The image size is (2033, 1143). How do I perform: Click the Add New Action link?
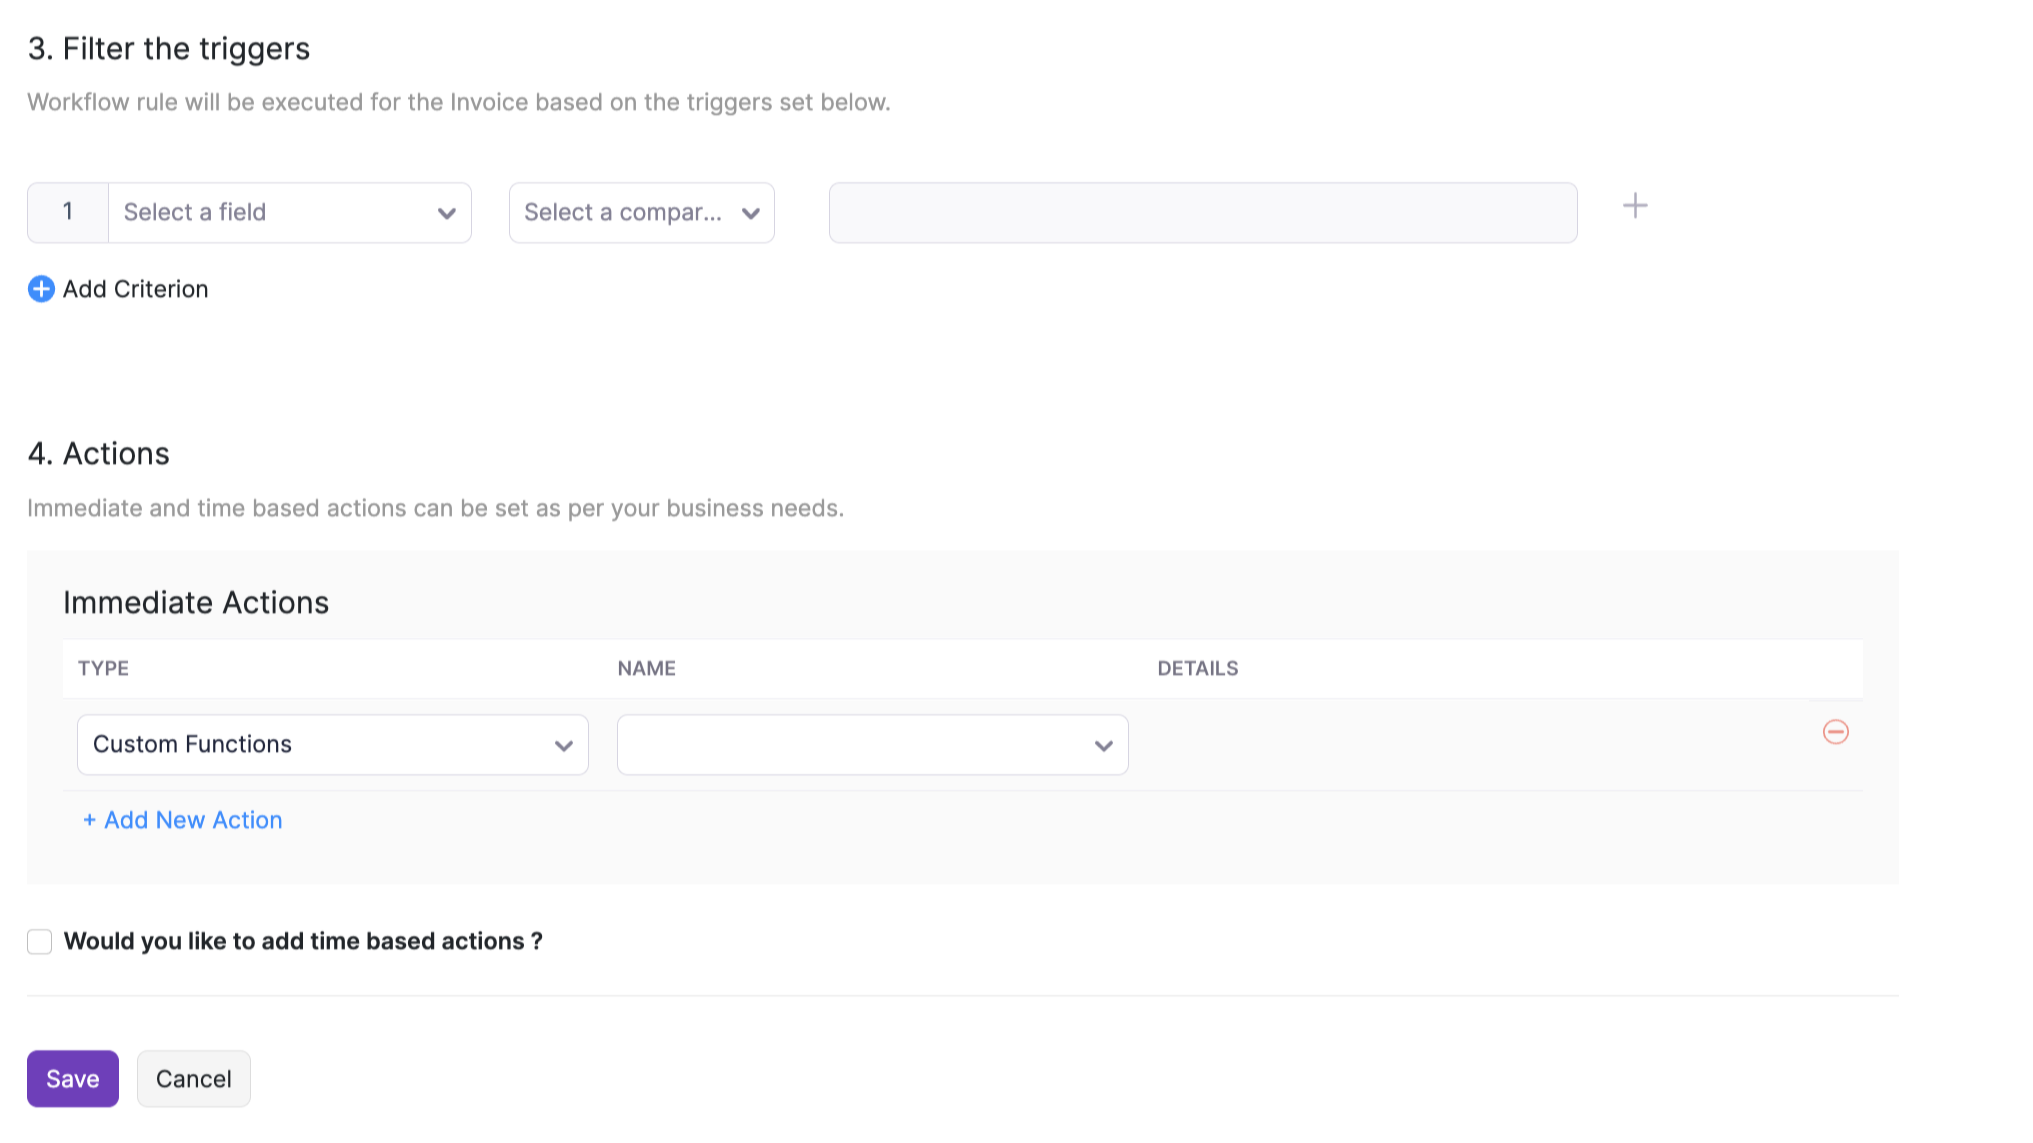[183, 820]
